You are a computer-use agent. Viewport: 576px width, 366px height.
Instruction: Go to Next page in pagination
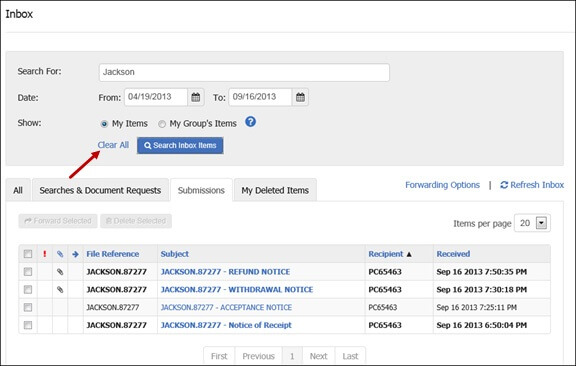click(x=318, y=356)
